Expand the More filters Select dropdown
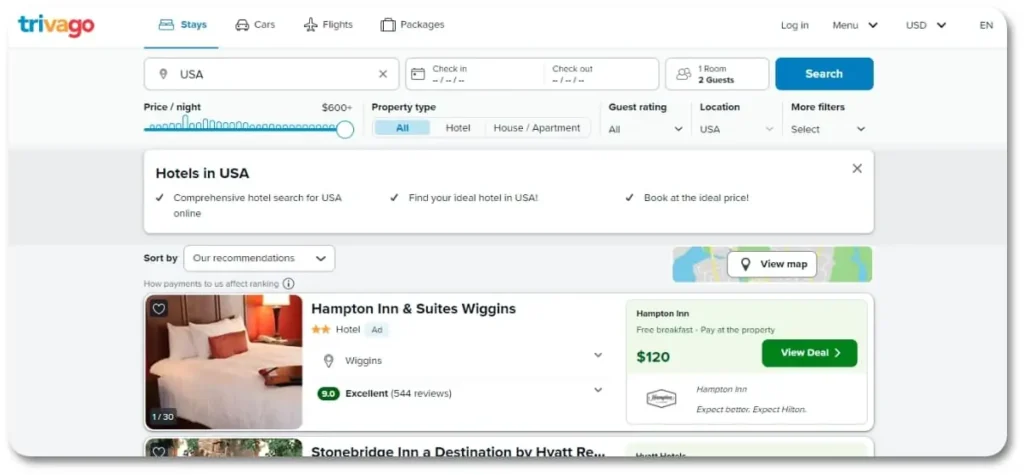Screen dimensions: 1024x475 (828, 129)
